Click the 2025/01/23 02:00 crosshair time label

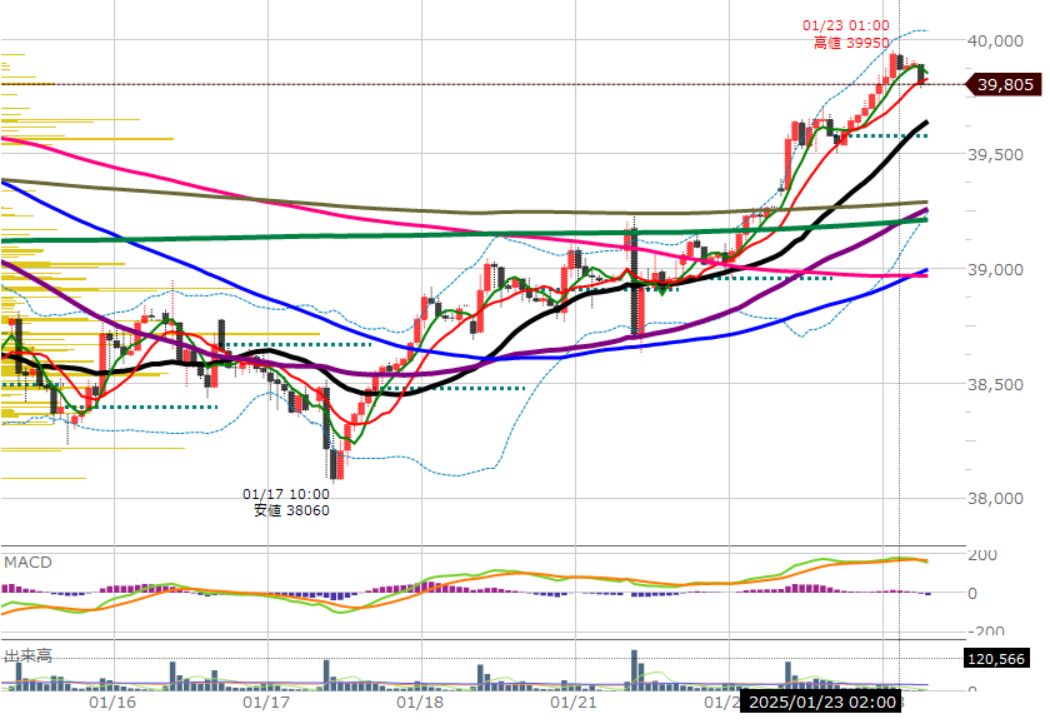[x=822, y=702]
